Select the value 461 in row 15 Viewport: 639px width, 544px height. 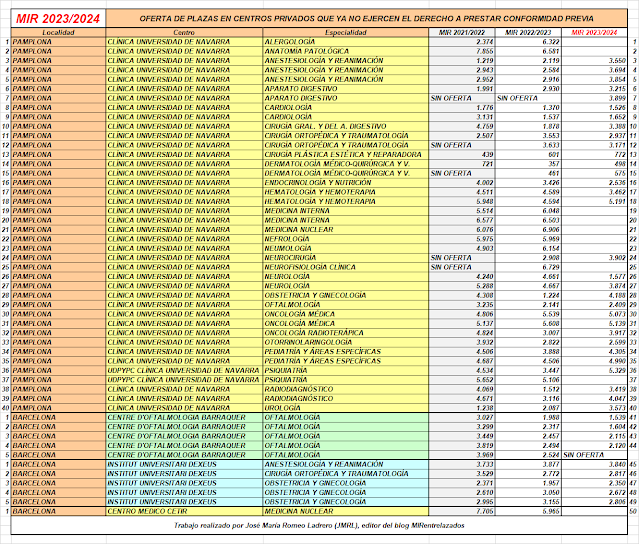pos(554,173)
